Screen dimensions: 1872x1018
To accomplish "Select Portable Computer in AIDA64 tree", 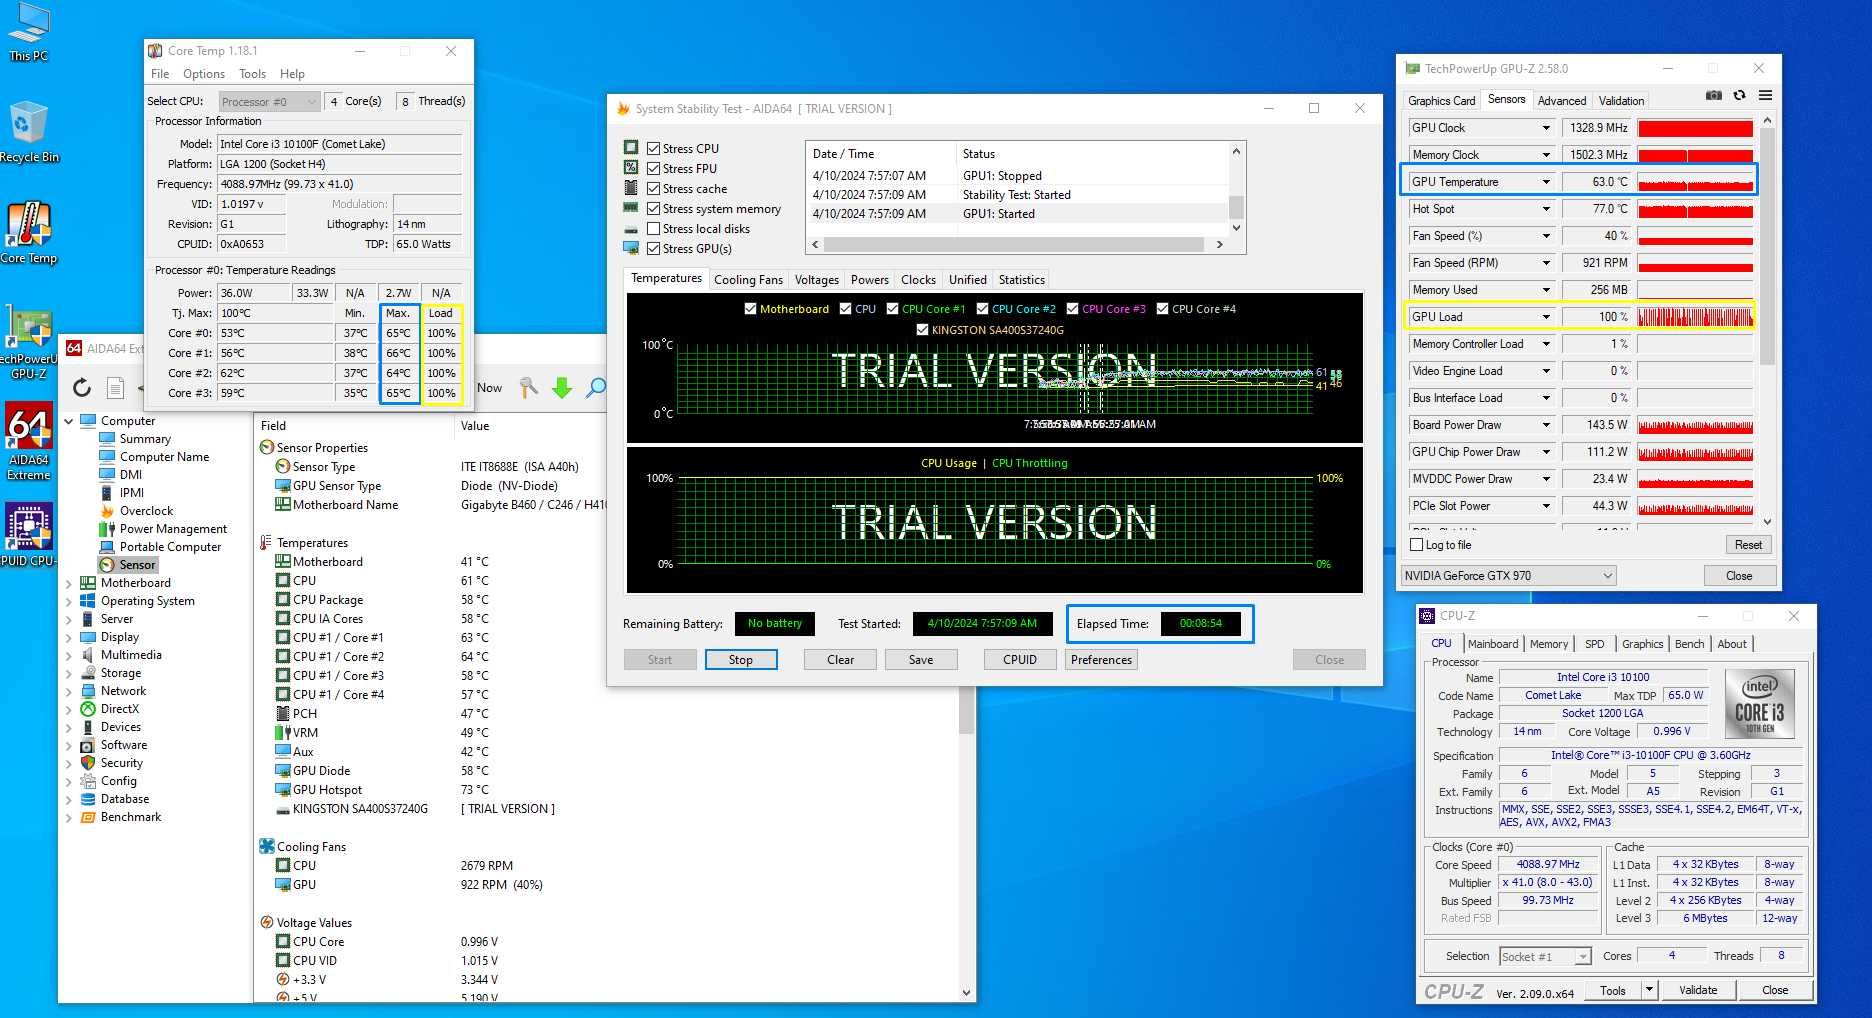I will click(170, 547).
